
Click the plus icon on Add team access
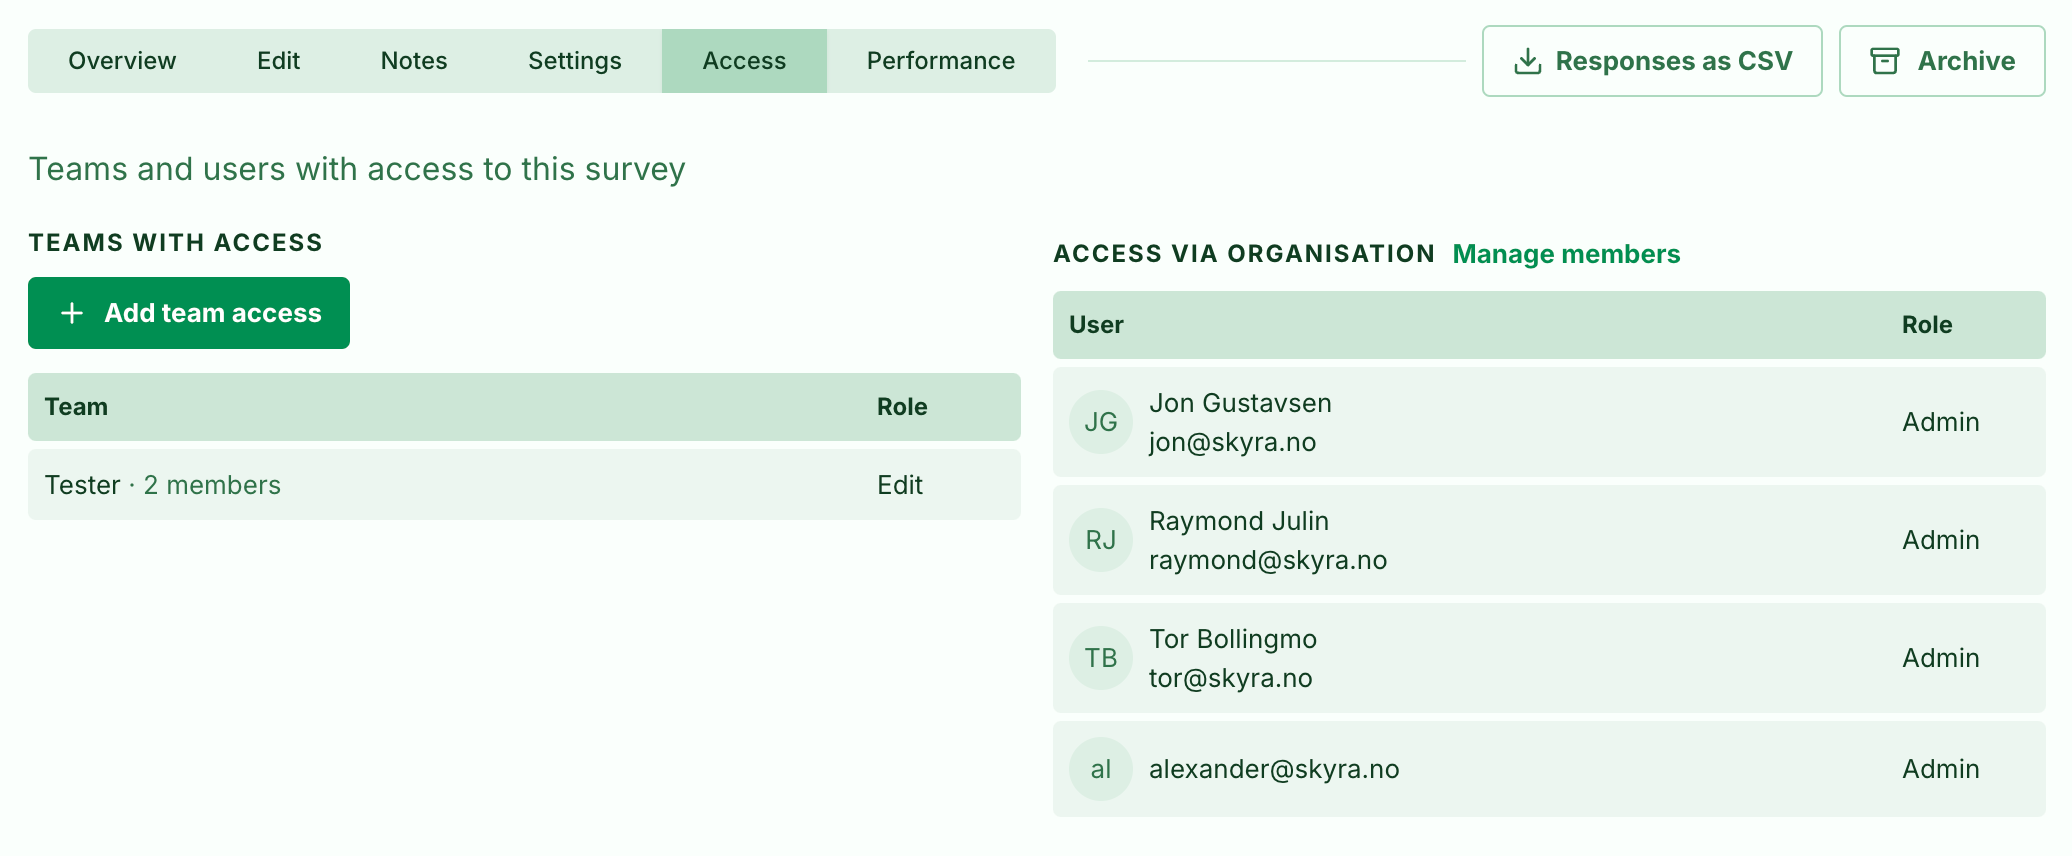(72, 313)
